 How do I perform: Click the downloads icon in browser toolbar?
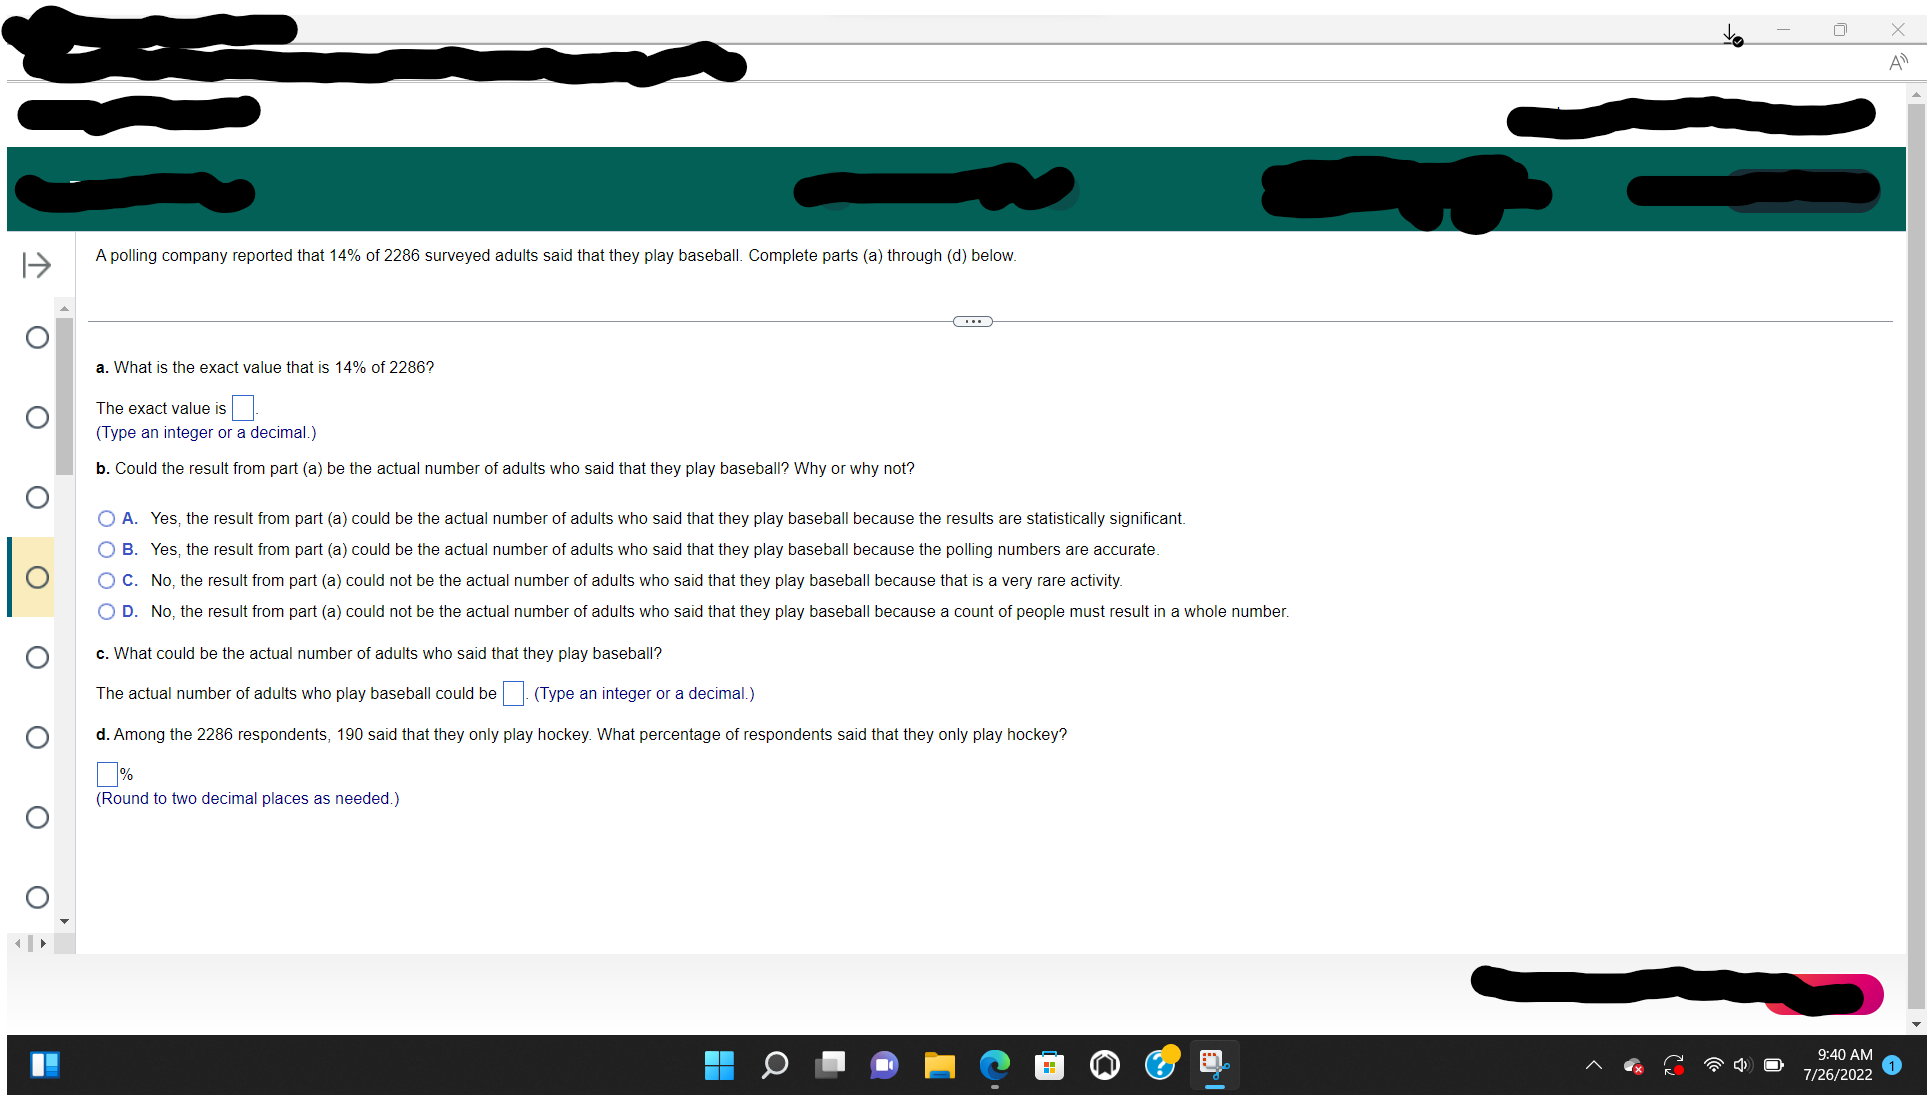1732,35
